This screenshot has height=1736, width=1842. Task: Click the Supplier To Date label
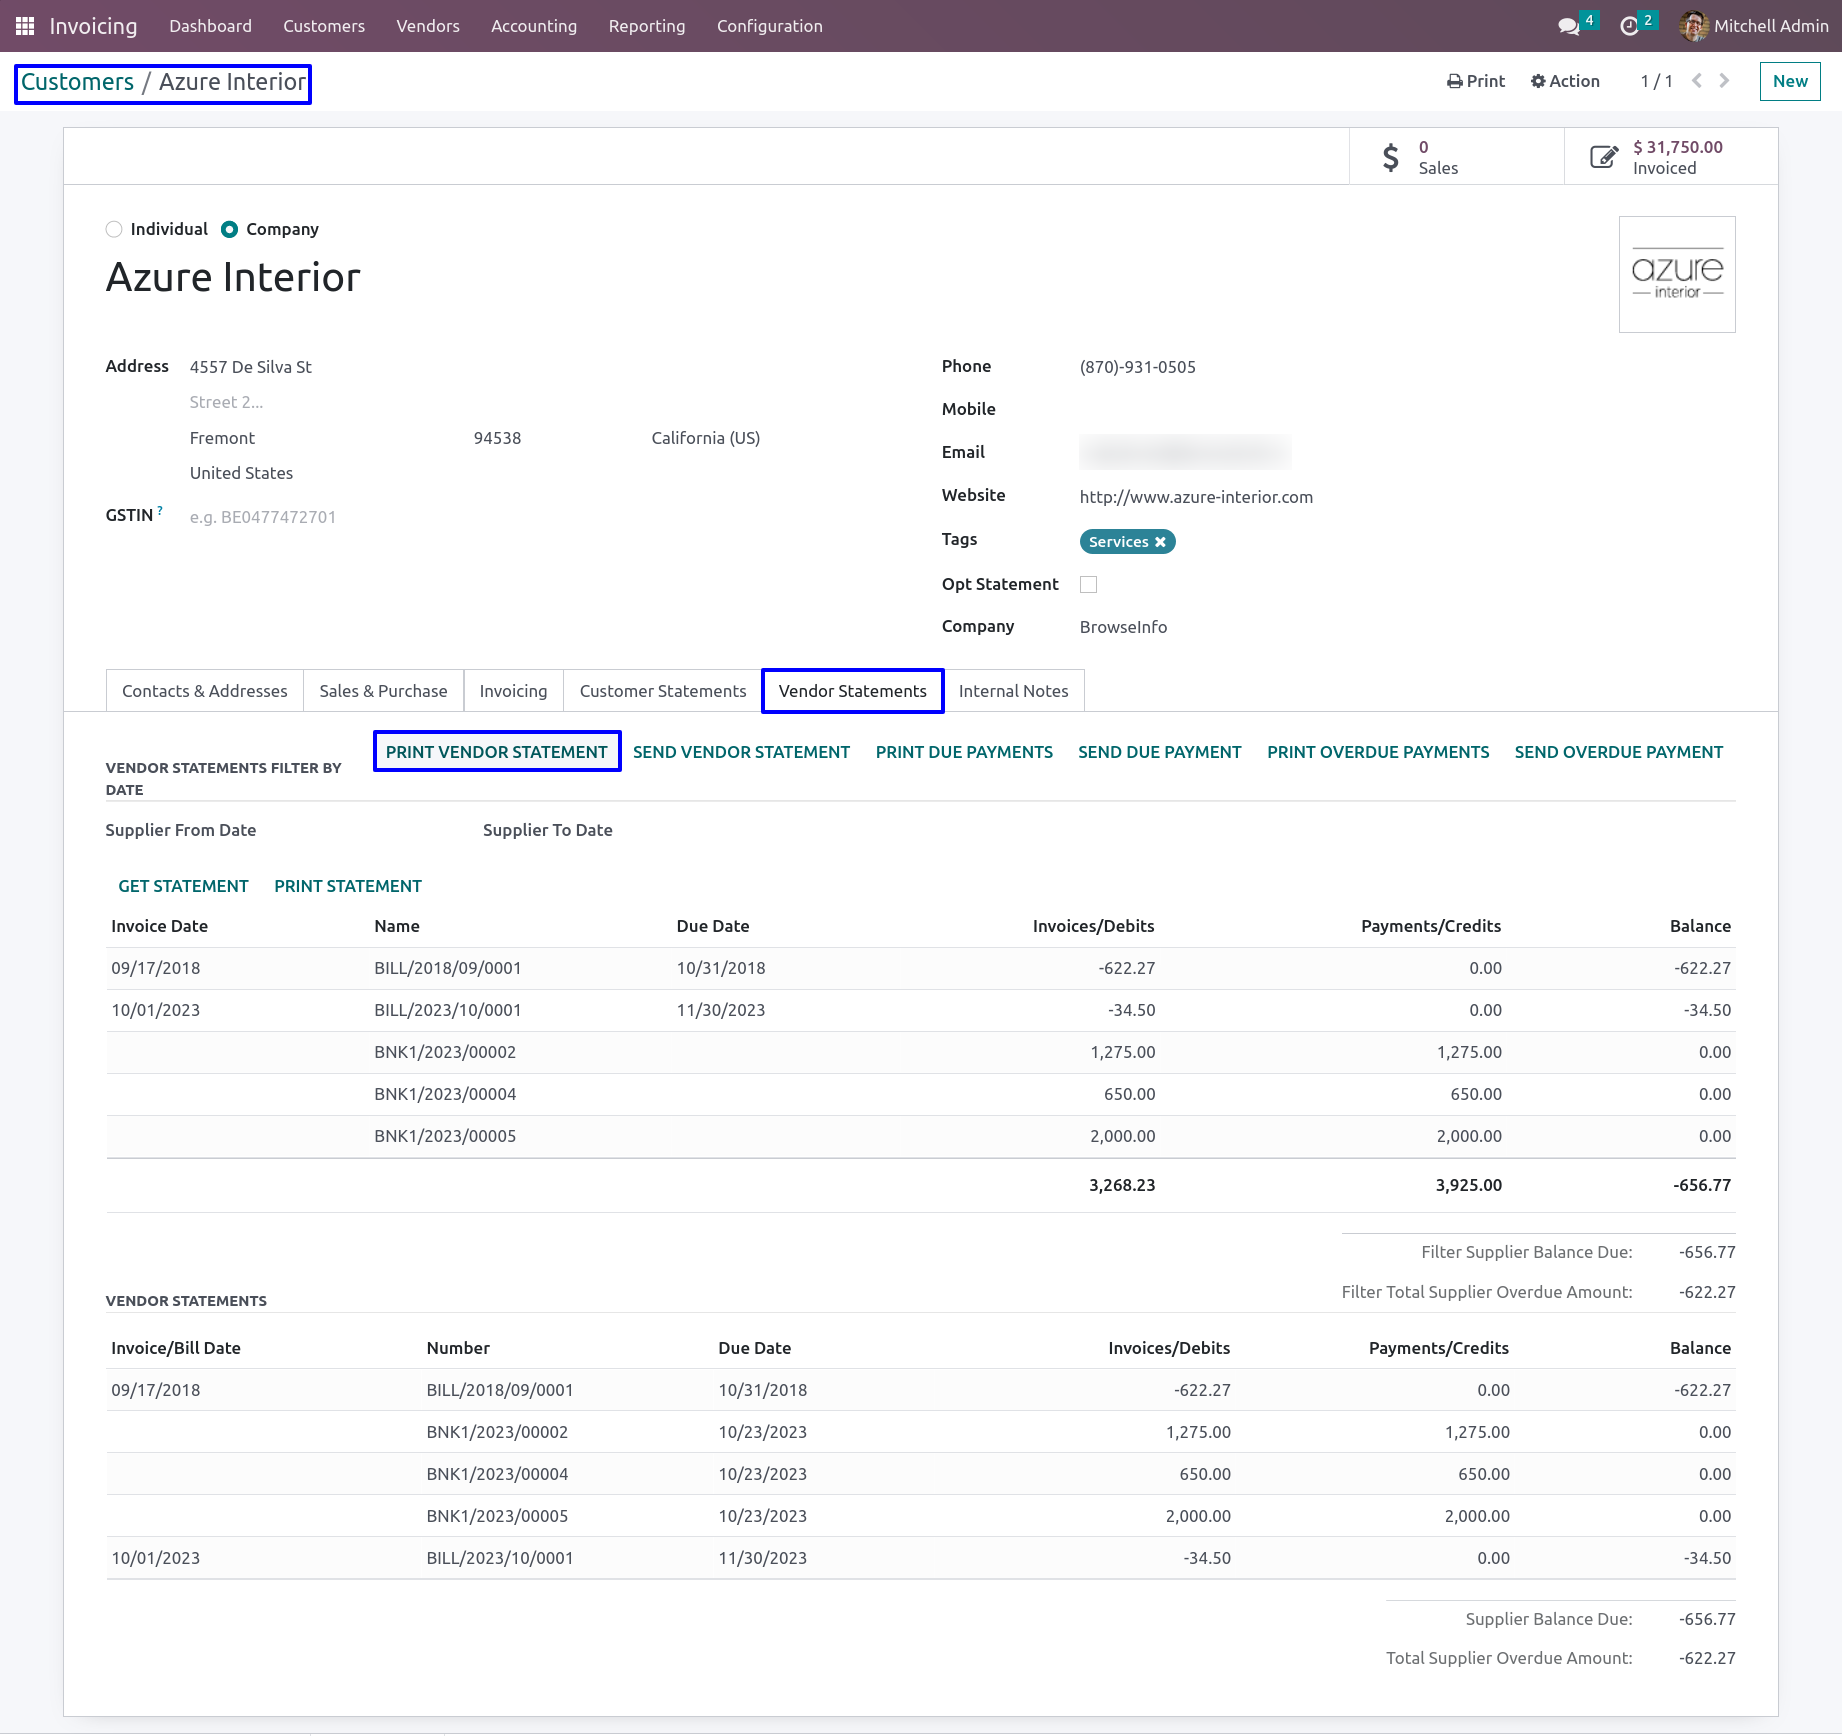click(x=548, y=830)
